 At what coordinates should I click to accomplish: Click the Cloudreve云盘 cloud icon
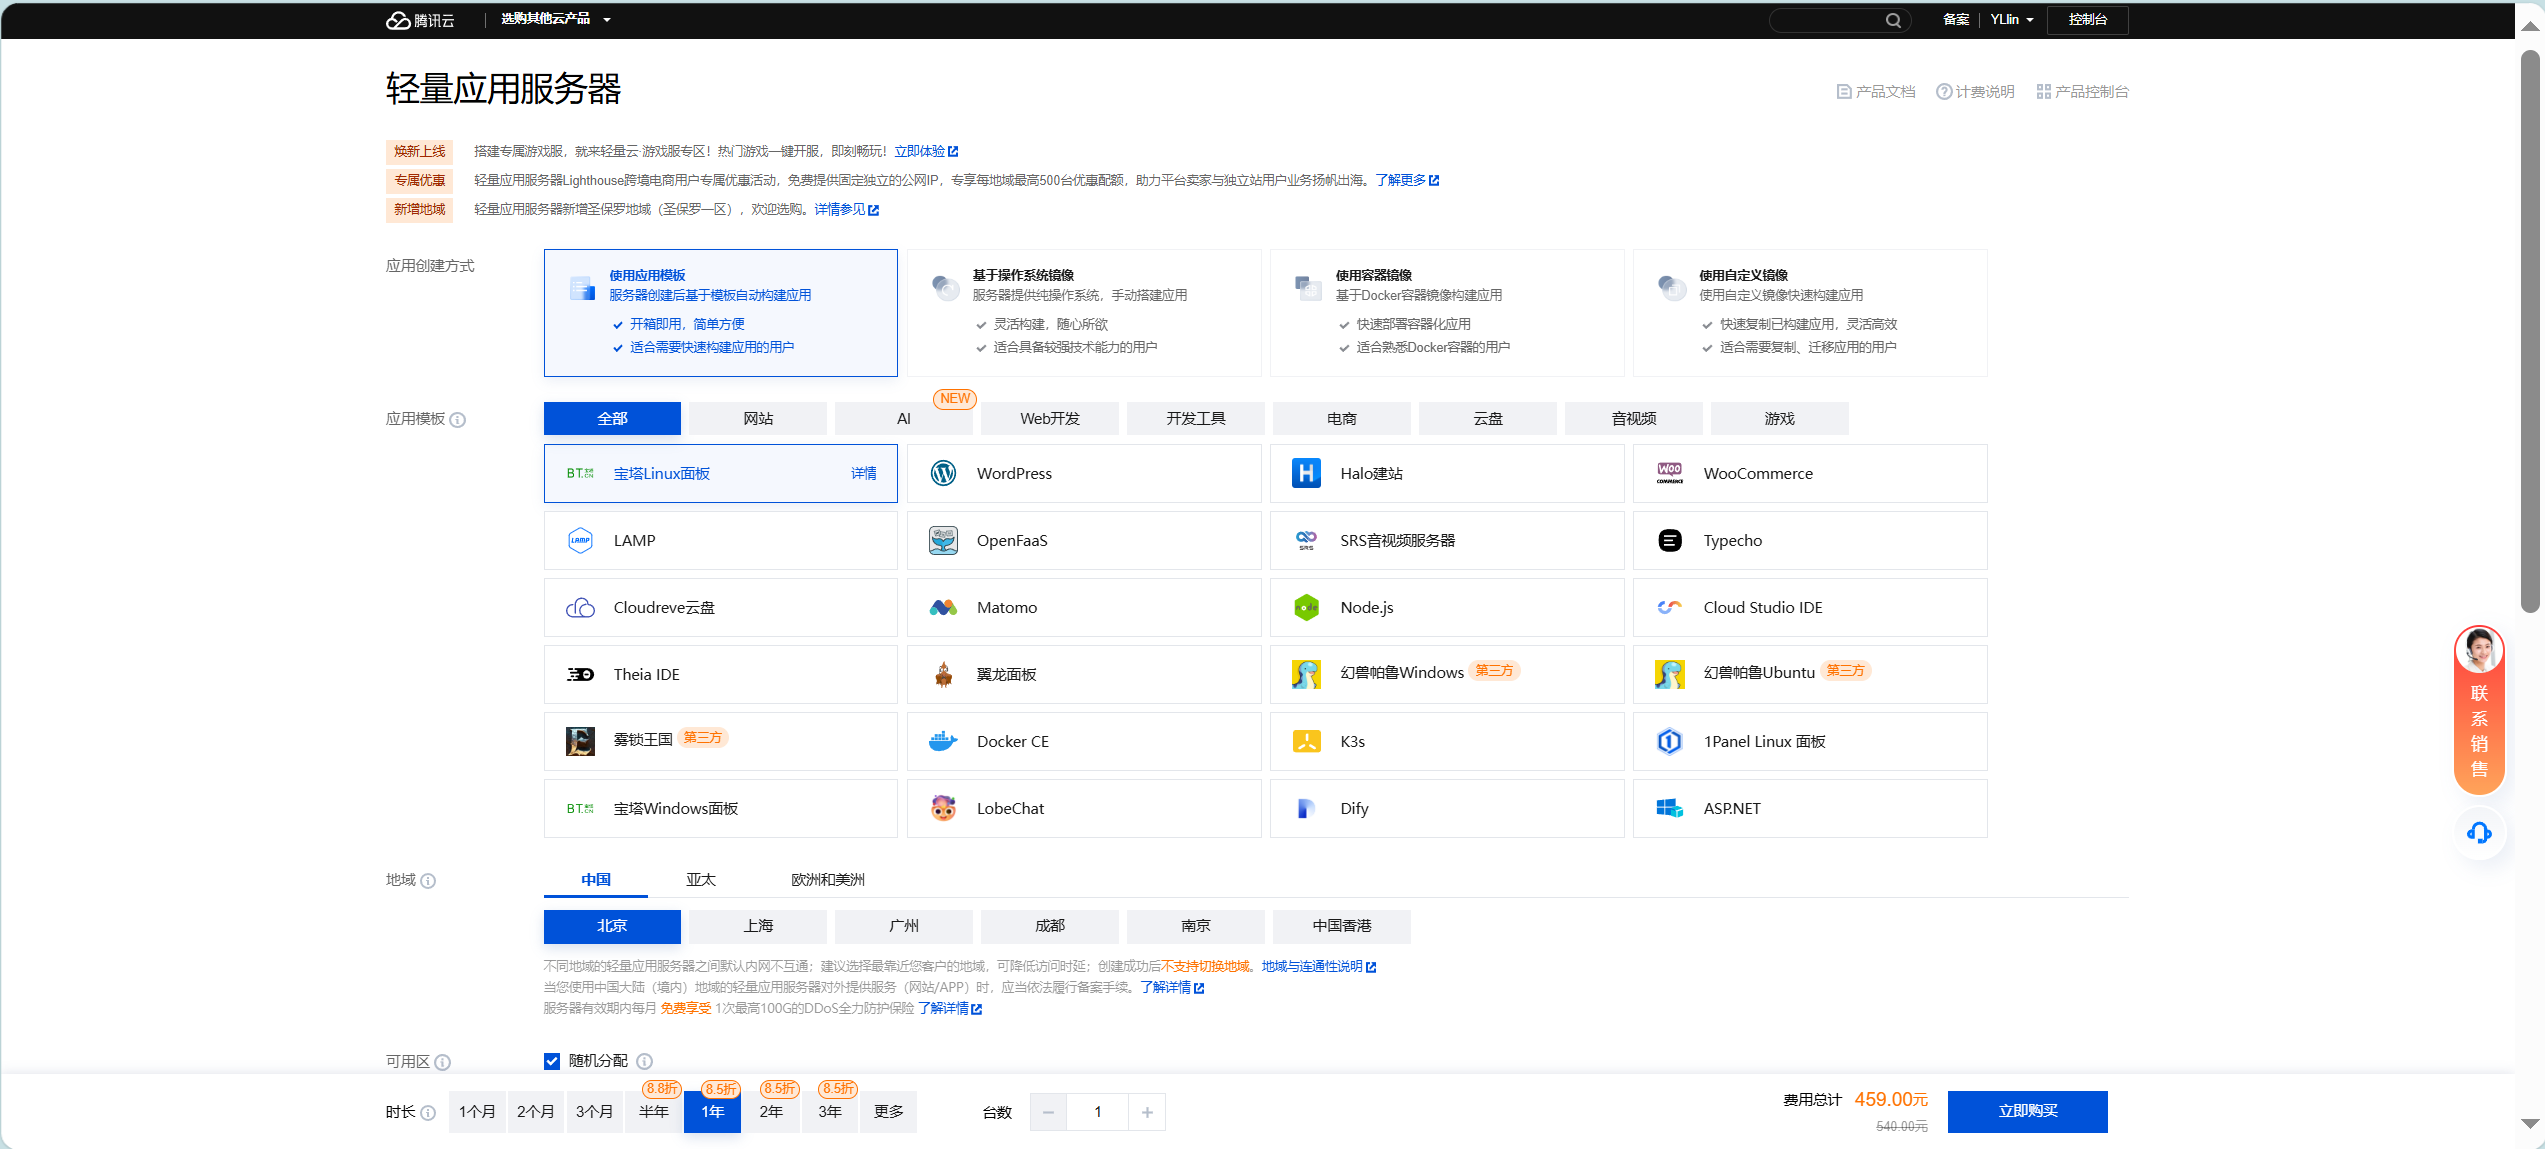[x=580, y=607]
